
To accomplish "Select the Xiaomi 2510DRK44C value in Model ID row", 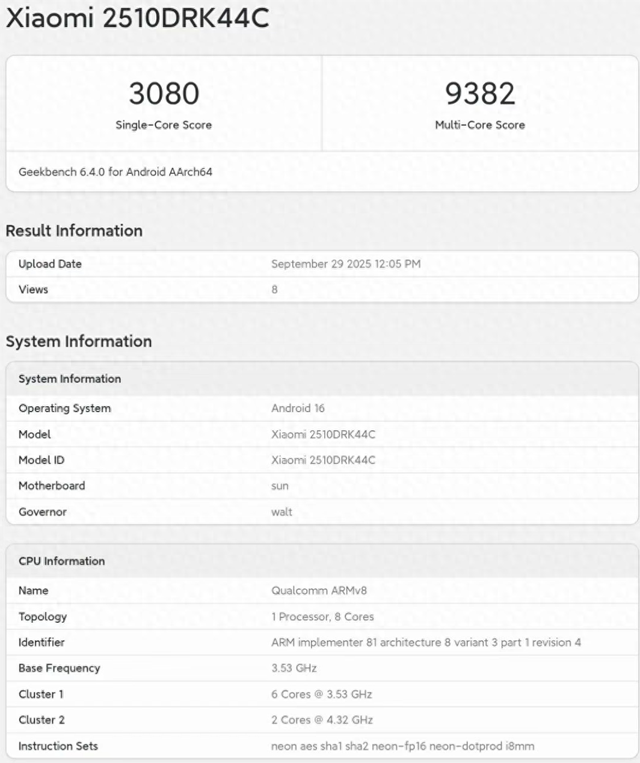I will coord(323,460).
